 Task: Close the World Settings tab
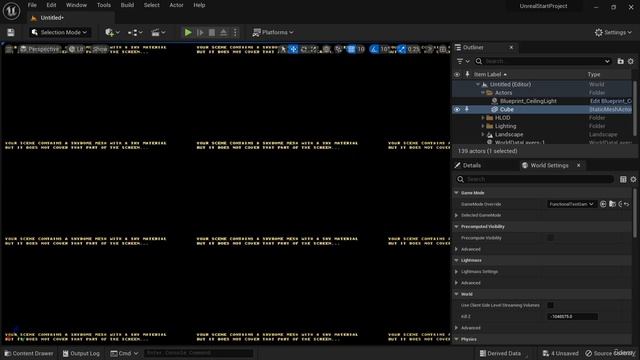point(578,165)
